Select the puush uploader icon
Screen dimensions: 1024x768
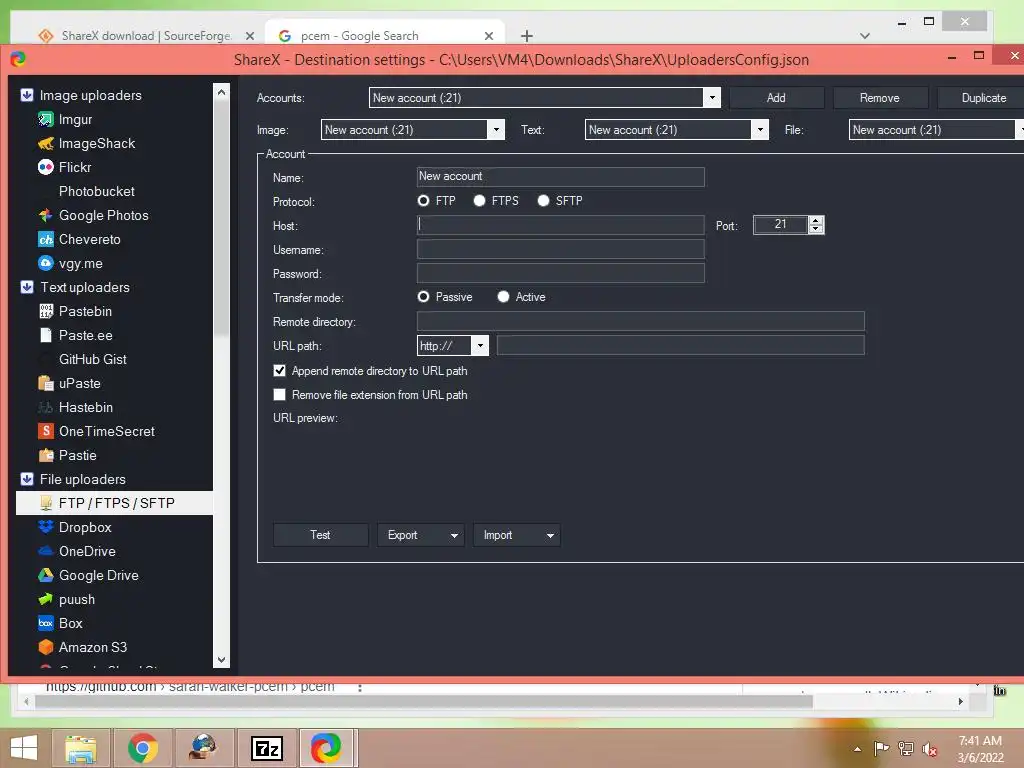pyautogui.click(x=45, y=599)
